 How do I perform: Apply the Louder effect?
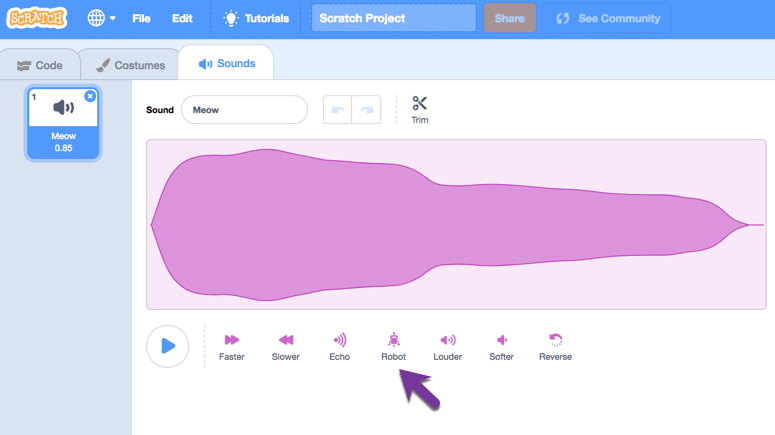coord(447,347)
